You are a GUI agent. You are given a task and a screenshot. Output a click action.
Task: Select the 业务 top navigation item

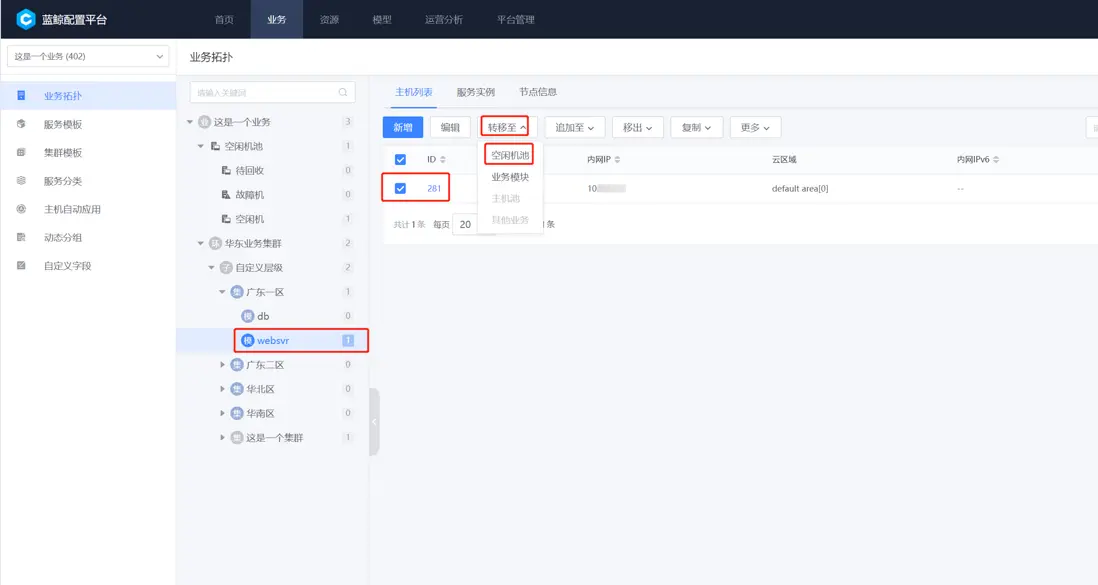coord(277,20)
